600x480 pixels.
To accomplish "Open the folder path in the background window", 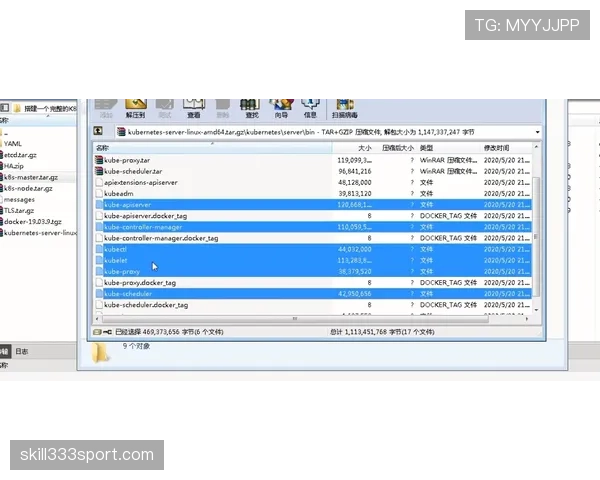I will (45, 108).
